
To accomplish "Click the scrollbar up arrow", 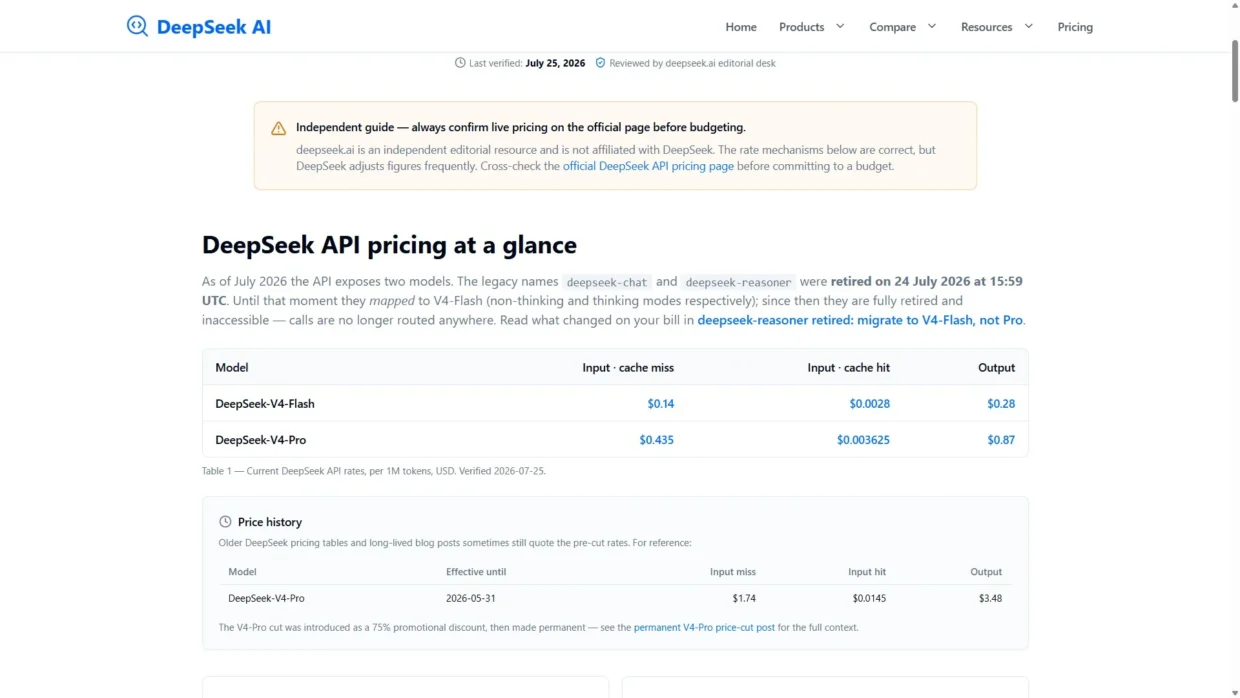I will (x=1234, y=6).
